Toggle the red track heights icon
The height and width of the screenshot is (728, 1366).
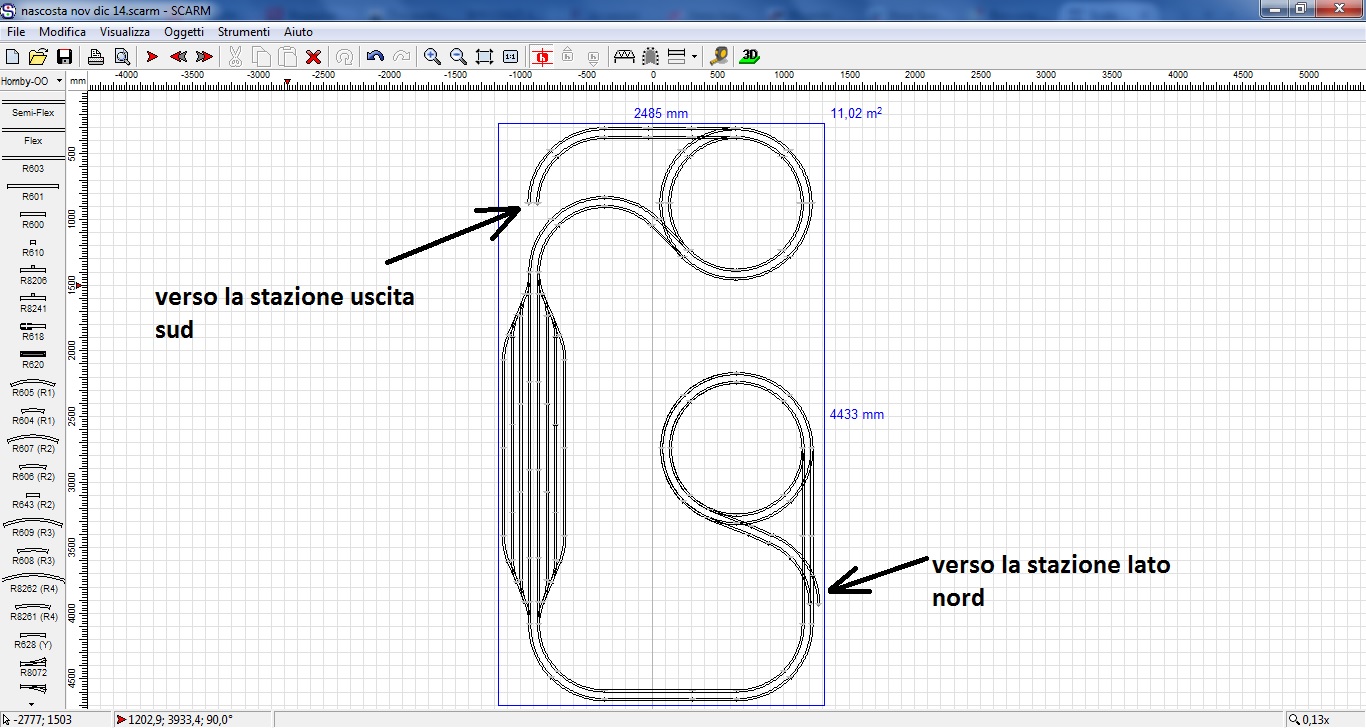tap(542, 56)
